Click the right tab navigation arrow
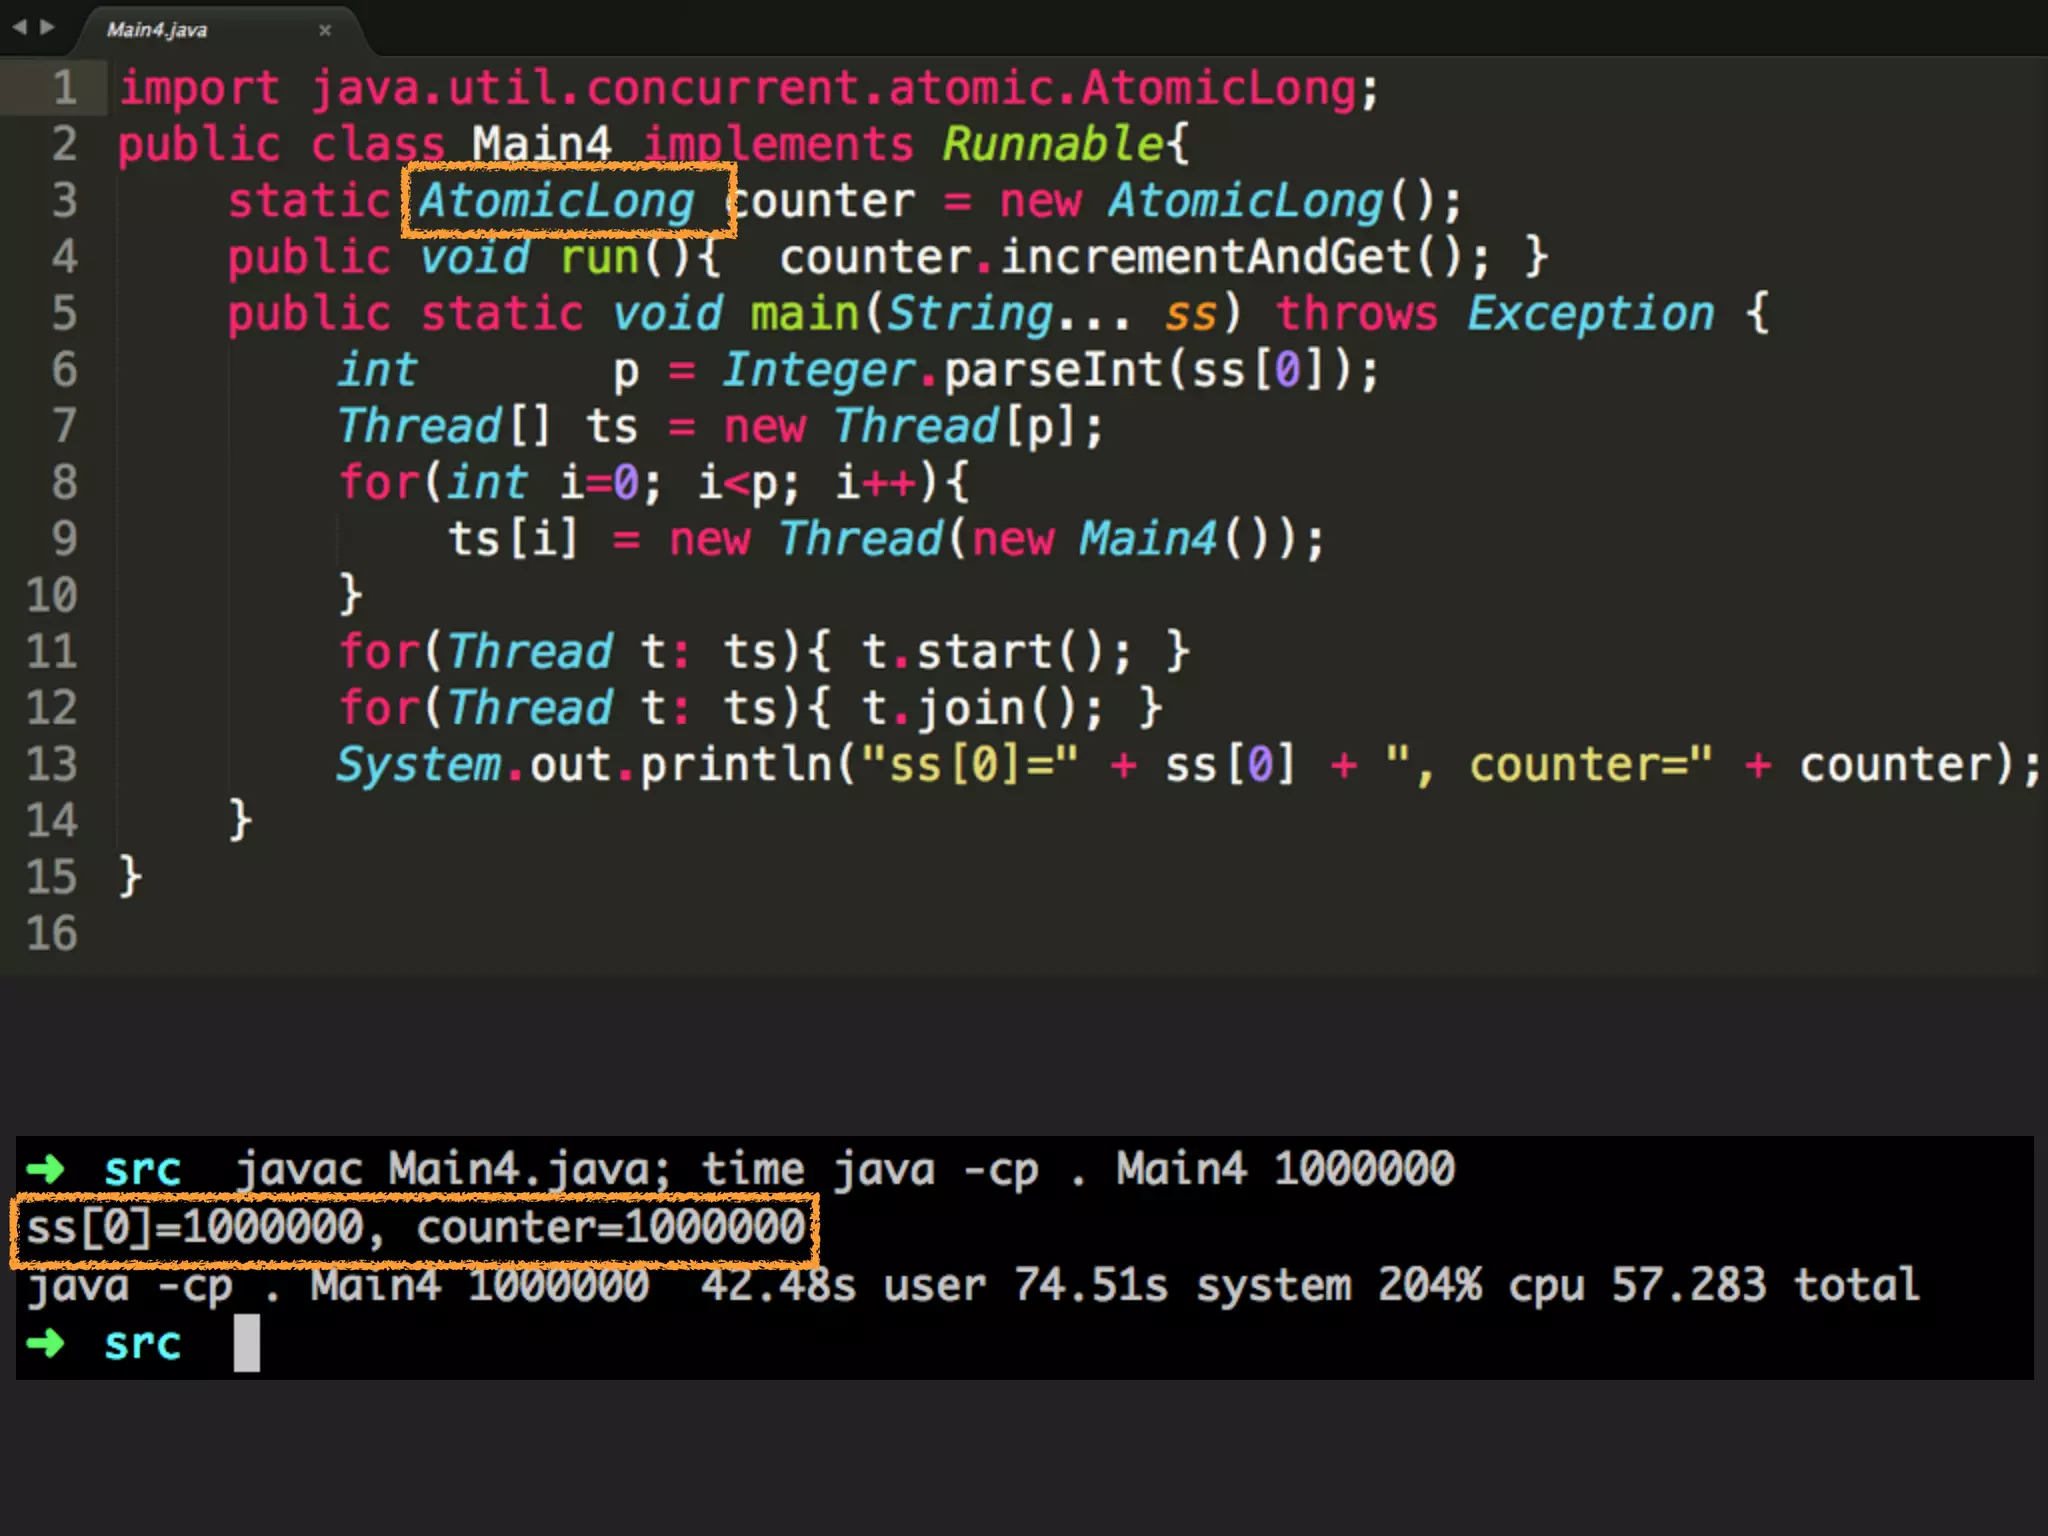Viewport: 2048px width, 1536px height. tap(47, 27)
